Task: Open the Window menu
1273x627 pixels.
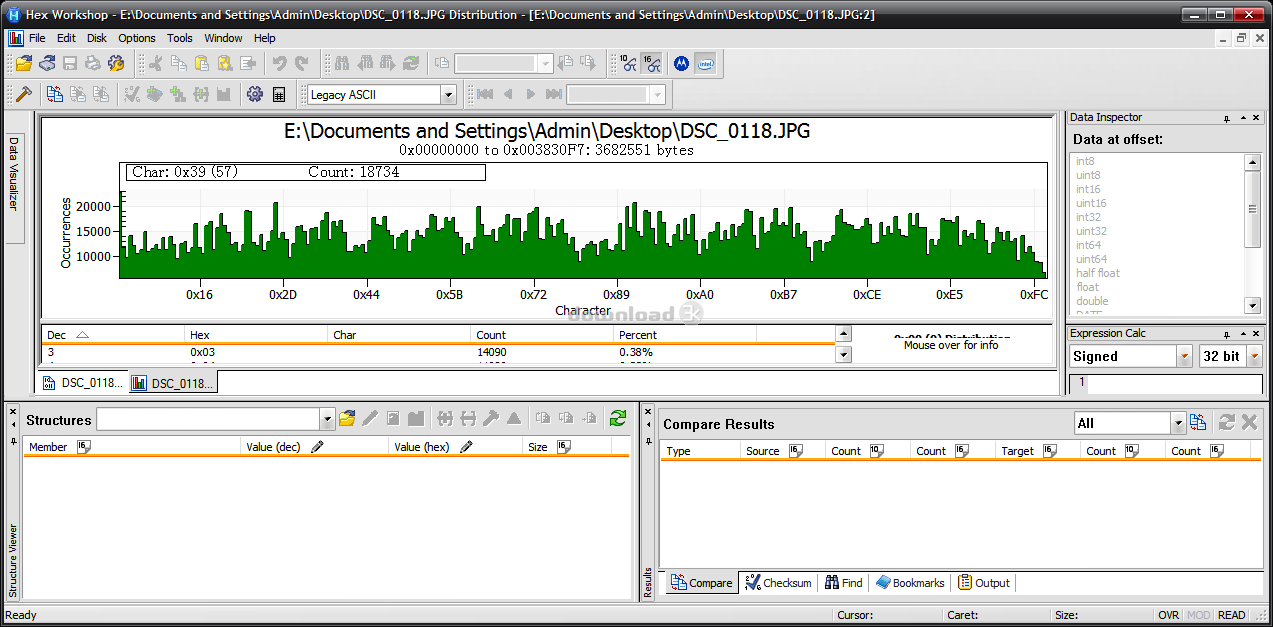Action: 223,38
